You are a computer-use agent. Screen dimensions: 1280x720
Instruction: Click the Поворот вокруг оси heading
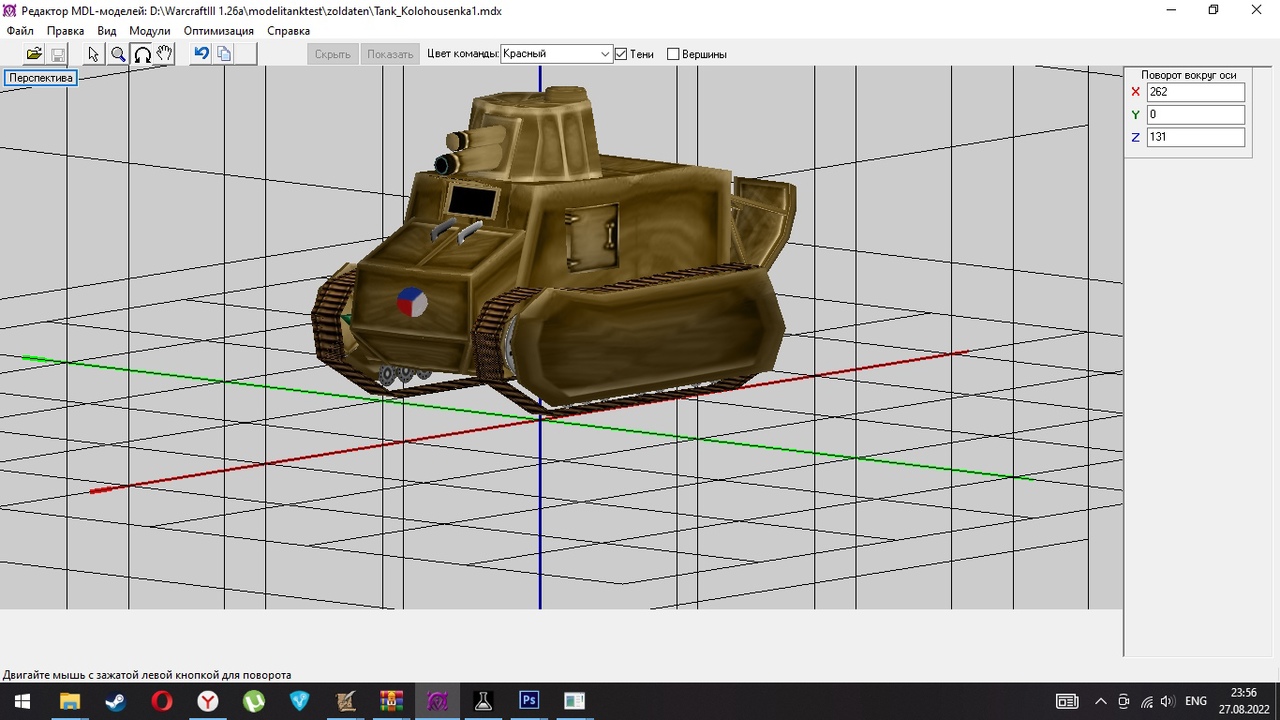(x=1189, y=75)
